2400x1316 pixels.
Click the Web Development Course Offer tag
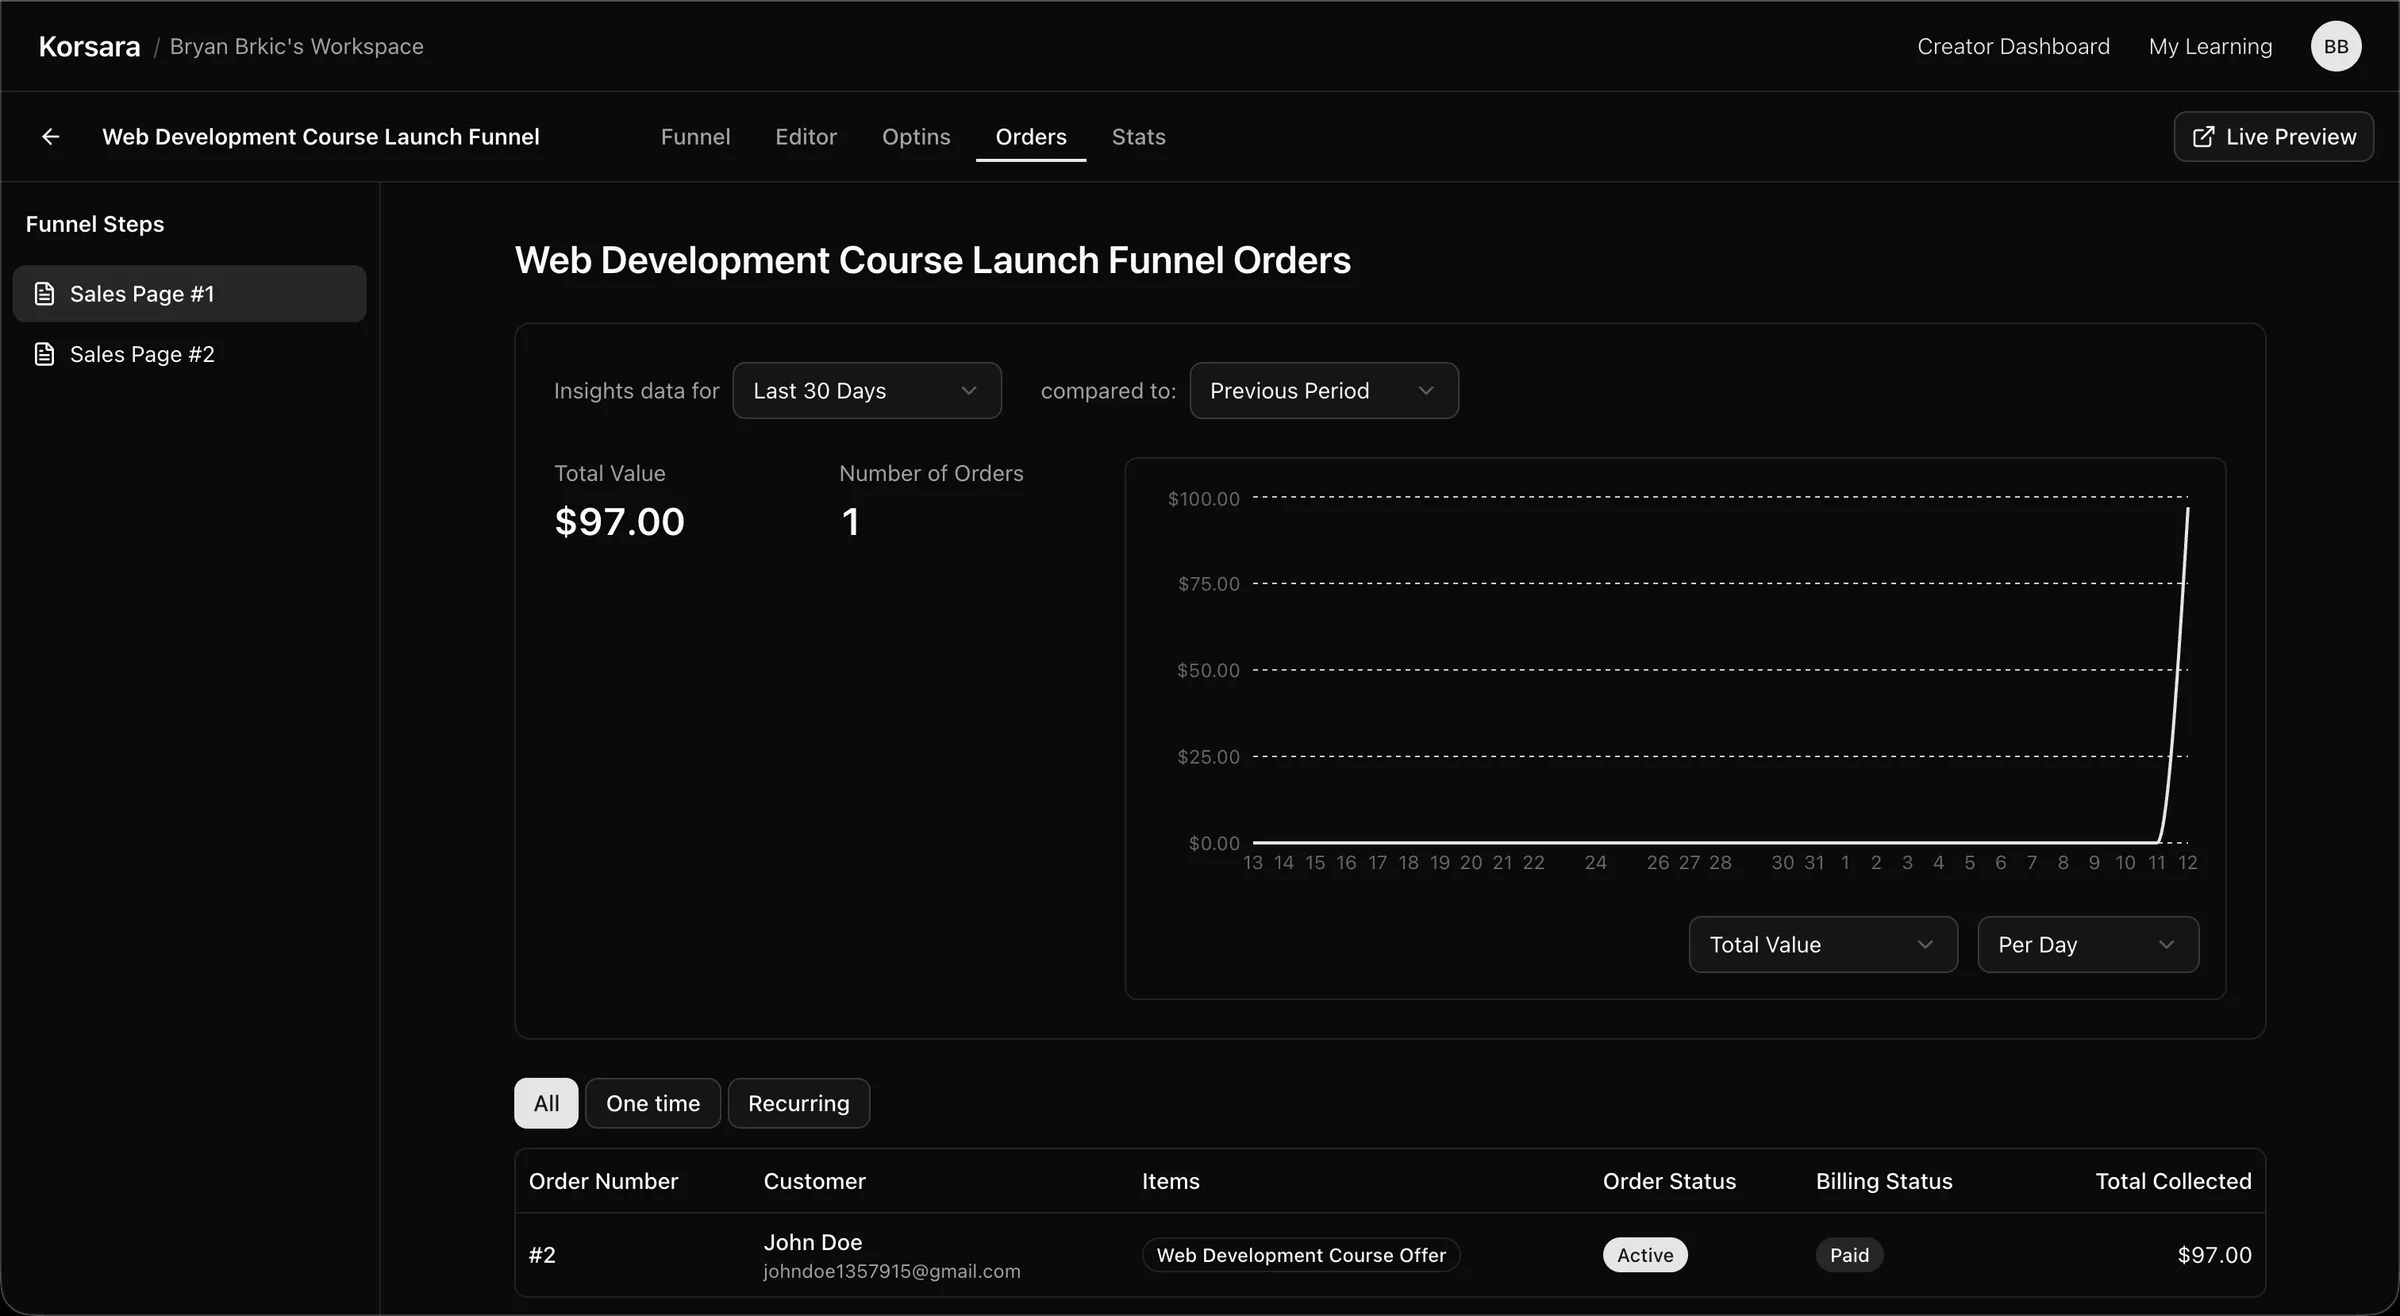[1300, 1255]
